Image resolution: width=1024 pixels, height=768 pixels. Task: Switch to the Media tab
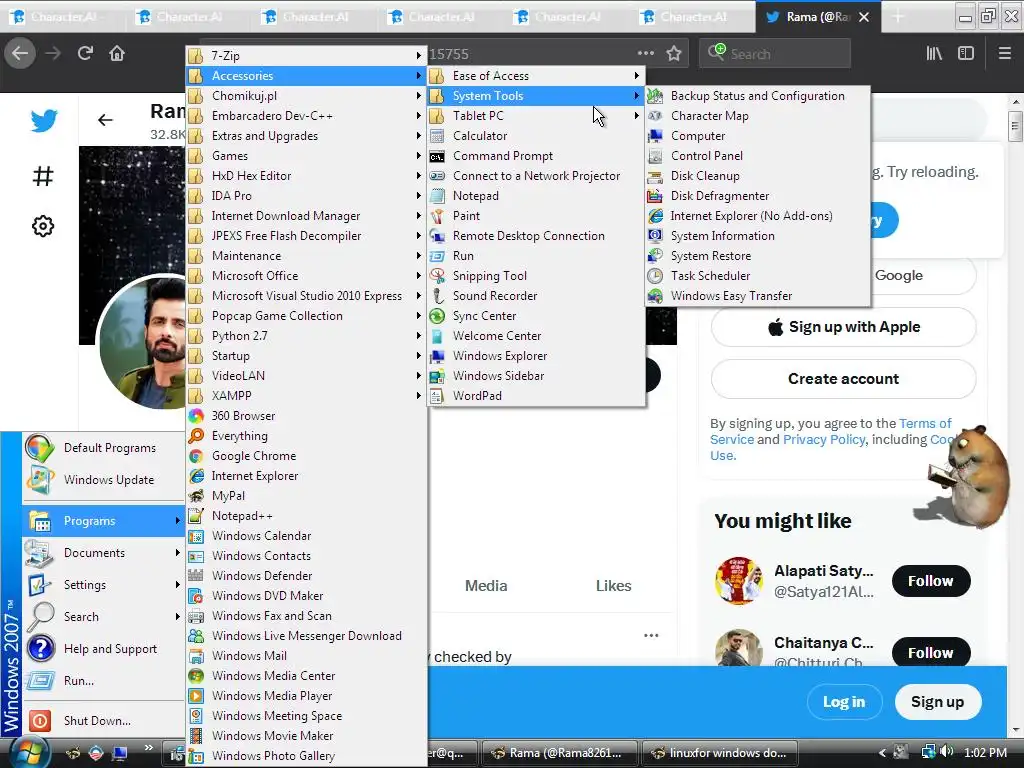[486, 586]
